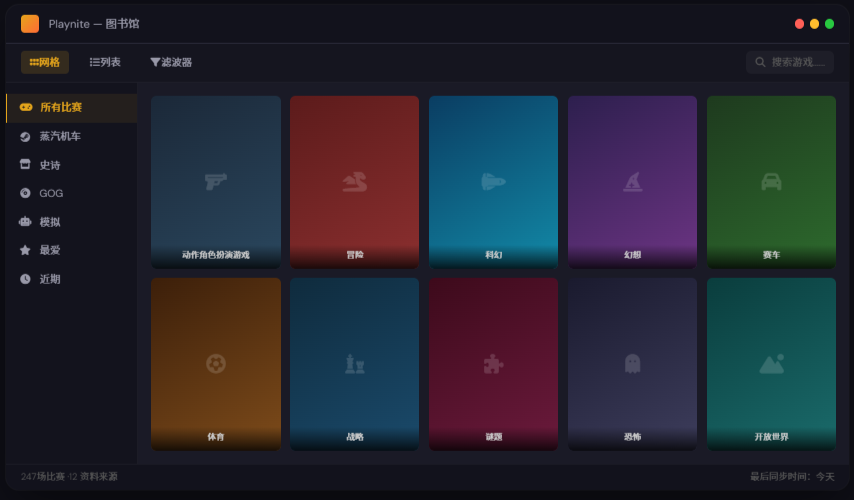
Task: Click the 体育 label text
Action: pos(216,436)
